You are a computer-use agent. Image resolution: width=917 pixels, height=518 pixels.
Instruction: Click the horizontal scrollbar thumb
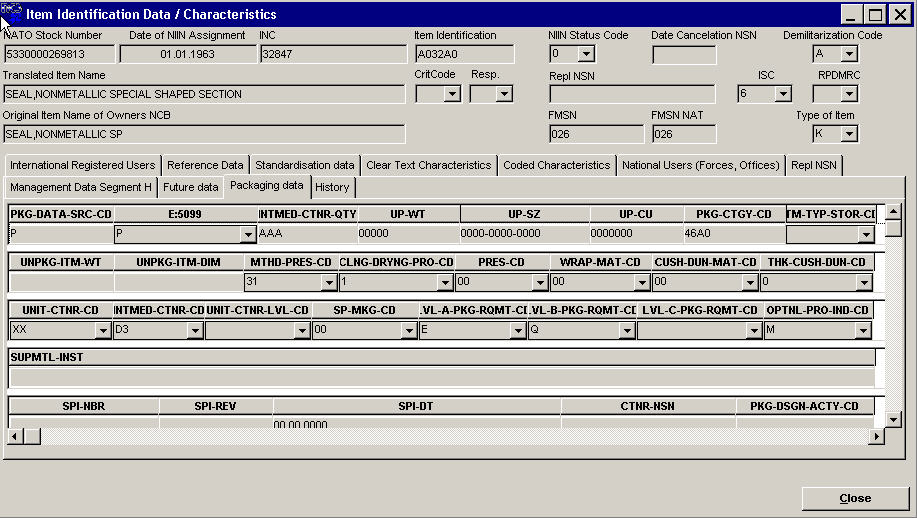(x=32, y=436)
